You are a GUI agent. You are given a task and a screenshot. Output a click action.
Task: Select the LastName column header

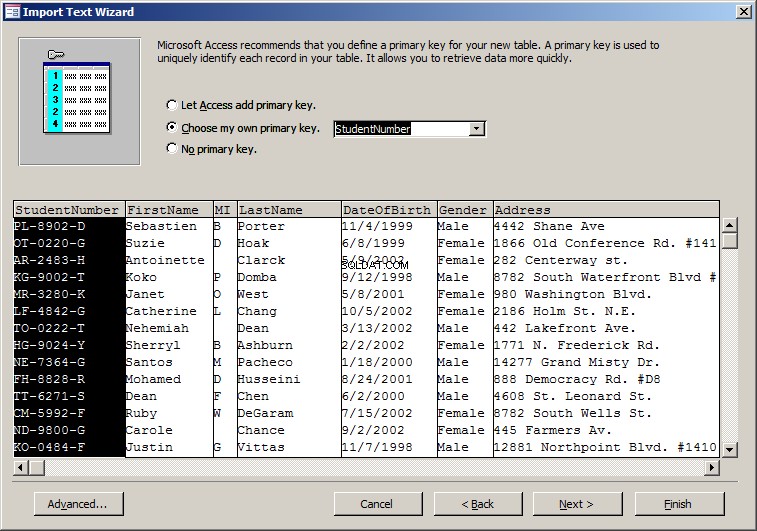pyautogui.click(x=289, y=210)
